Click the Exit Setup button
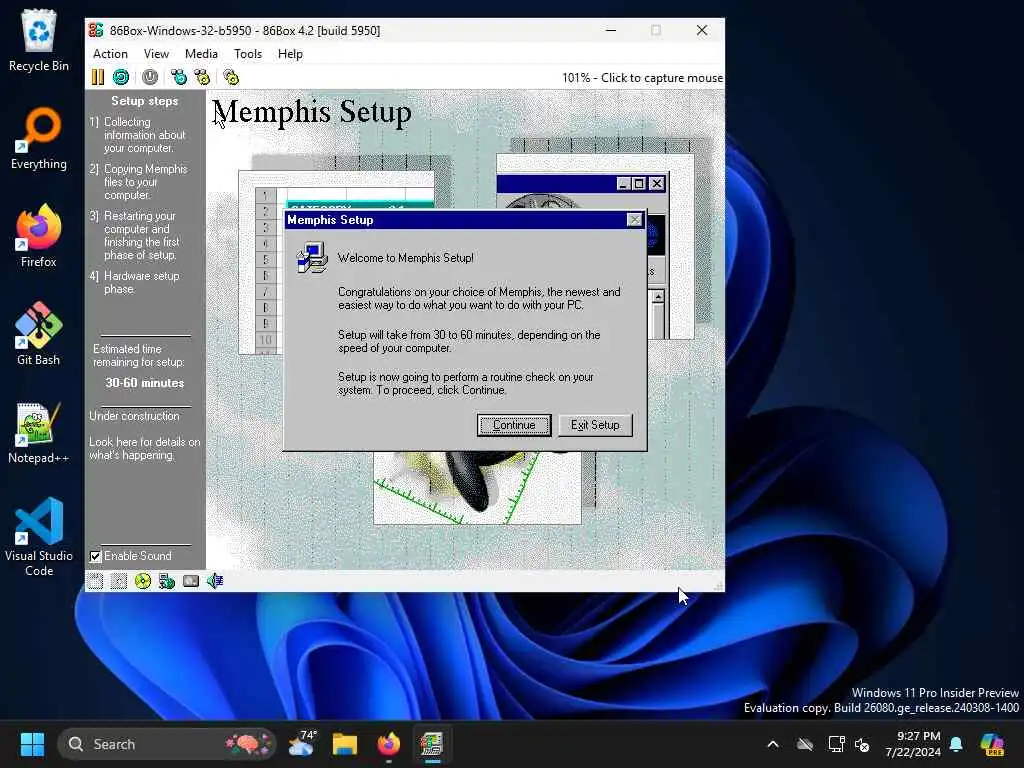The width and height of the screenshot is (1024, 768). coord(595,425)
